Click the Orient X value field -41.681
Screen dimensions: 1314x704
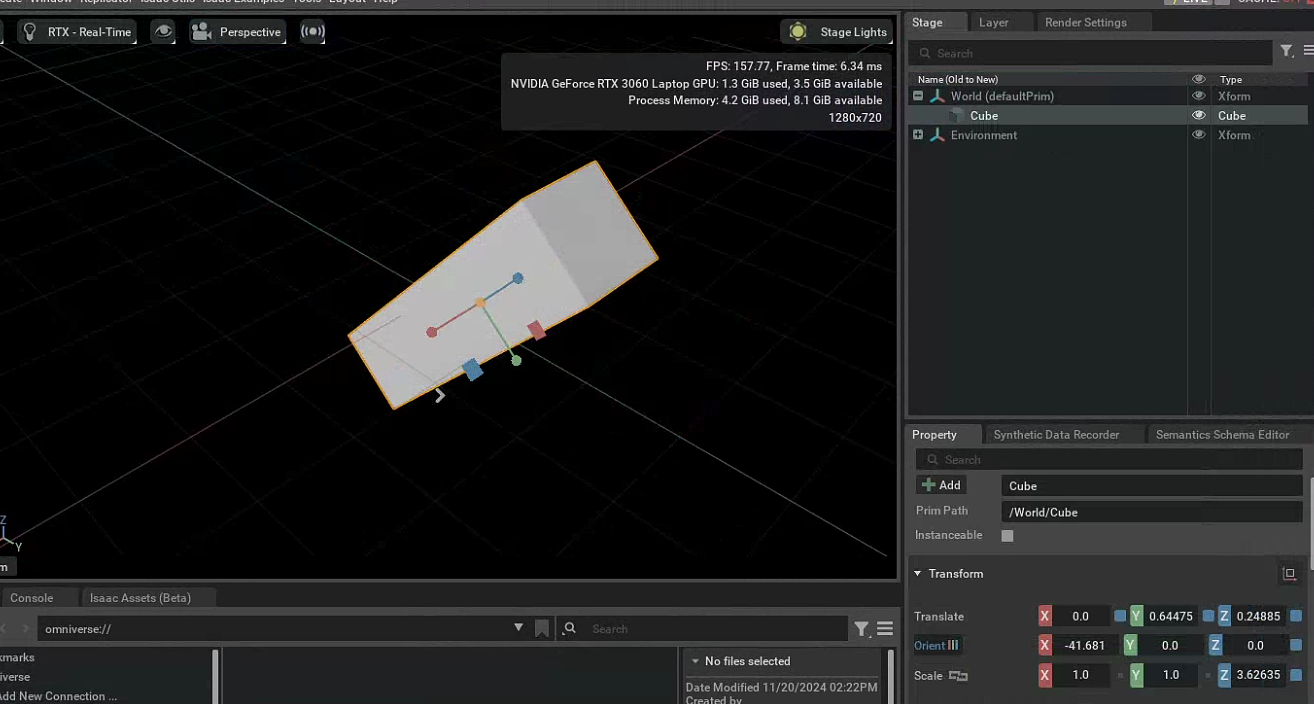(x=1084, y=646)
